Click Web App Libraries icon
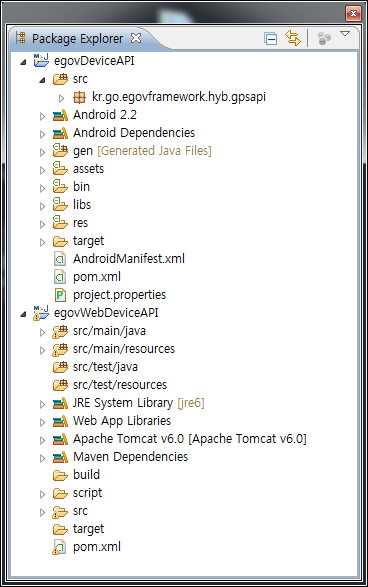The height and width of the screenshot is (587, 368). [x=60, y=421]
